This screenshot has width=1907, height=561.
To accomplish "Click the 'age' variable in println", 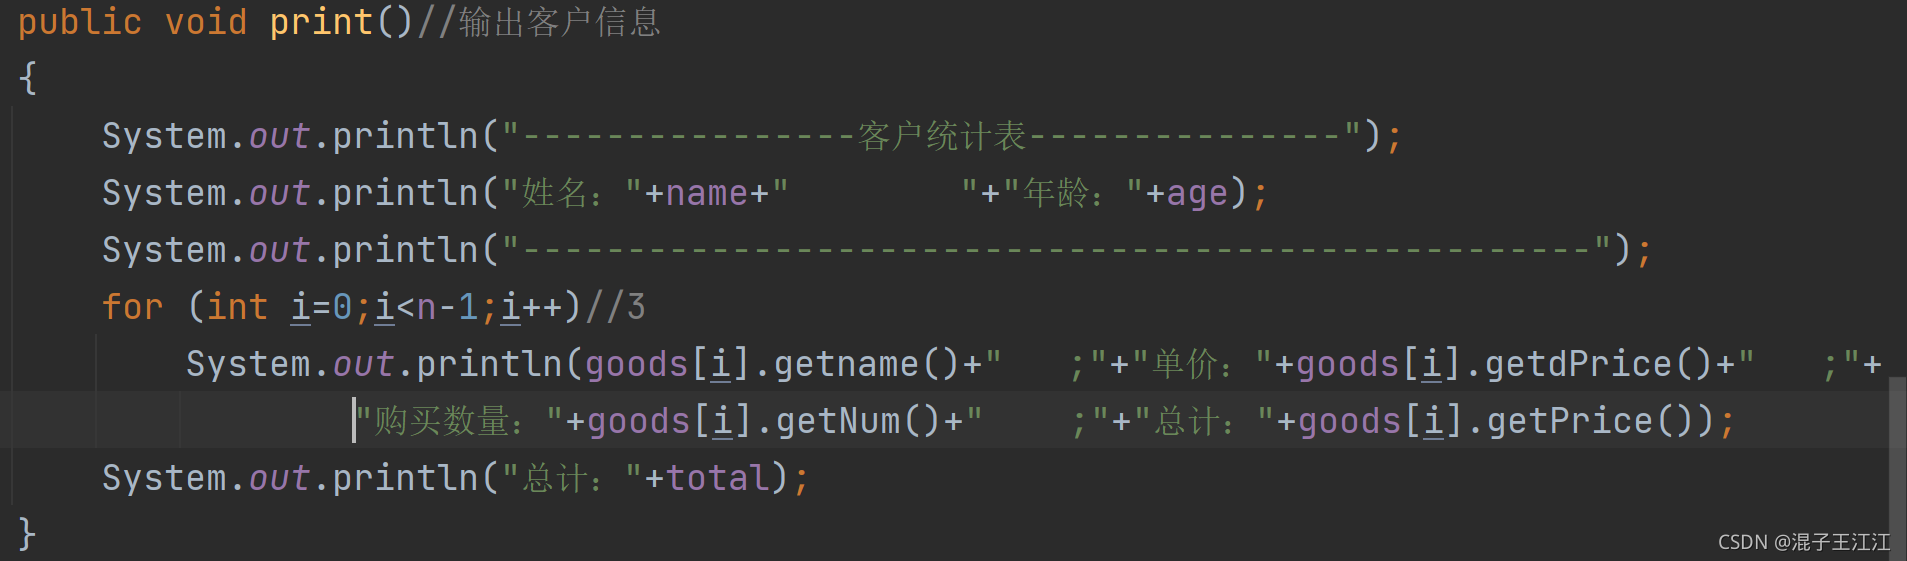I will click(1197, 193).
